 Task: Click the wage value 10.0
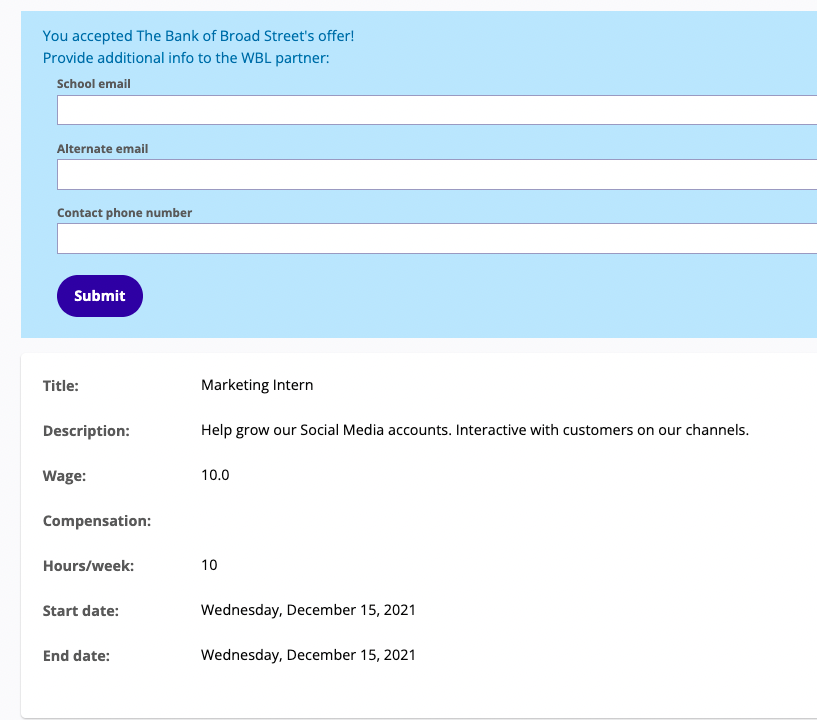click(215, 475)
